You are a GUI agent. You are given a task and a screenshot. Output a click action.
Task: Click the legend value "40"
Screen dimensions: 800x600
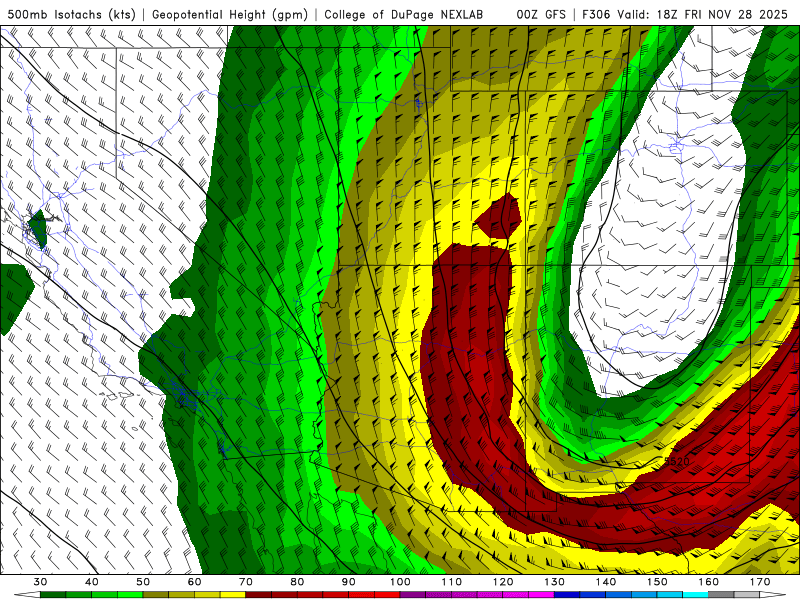[x=91, y=582]
